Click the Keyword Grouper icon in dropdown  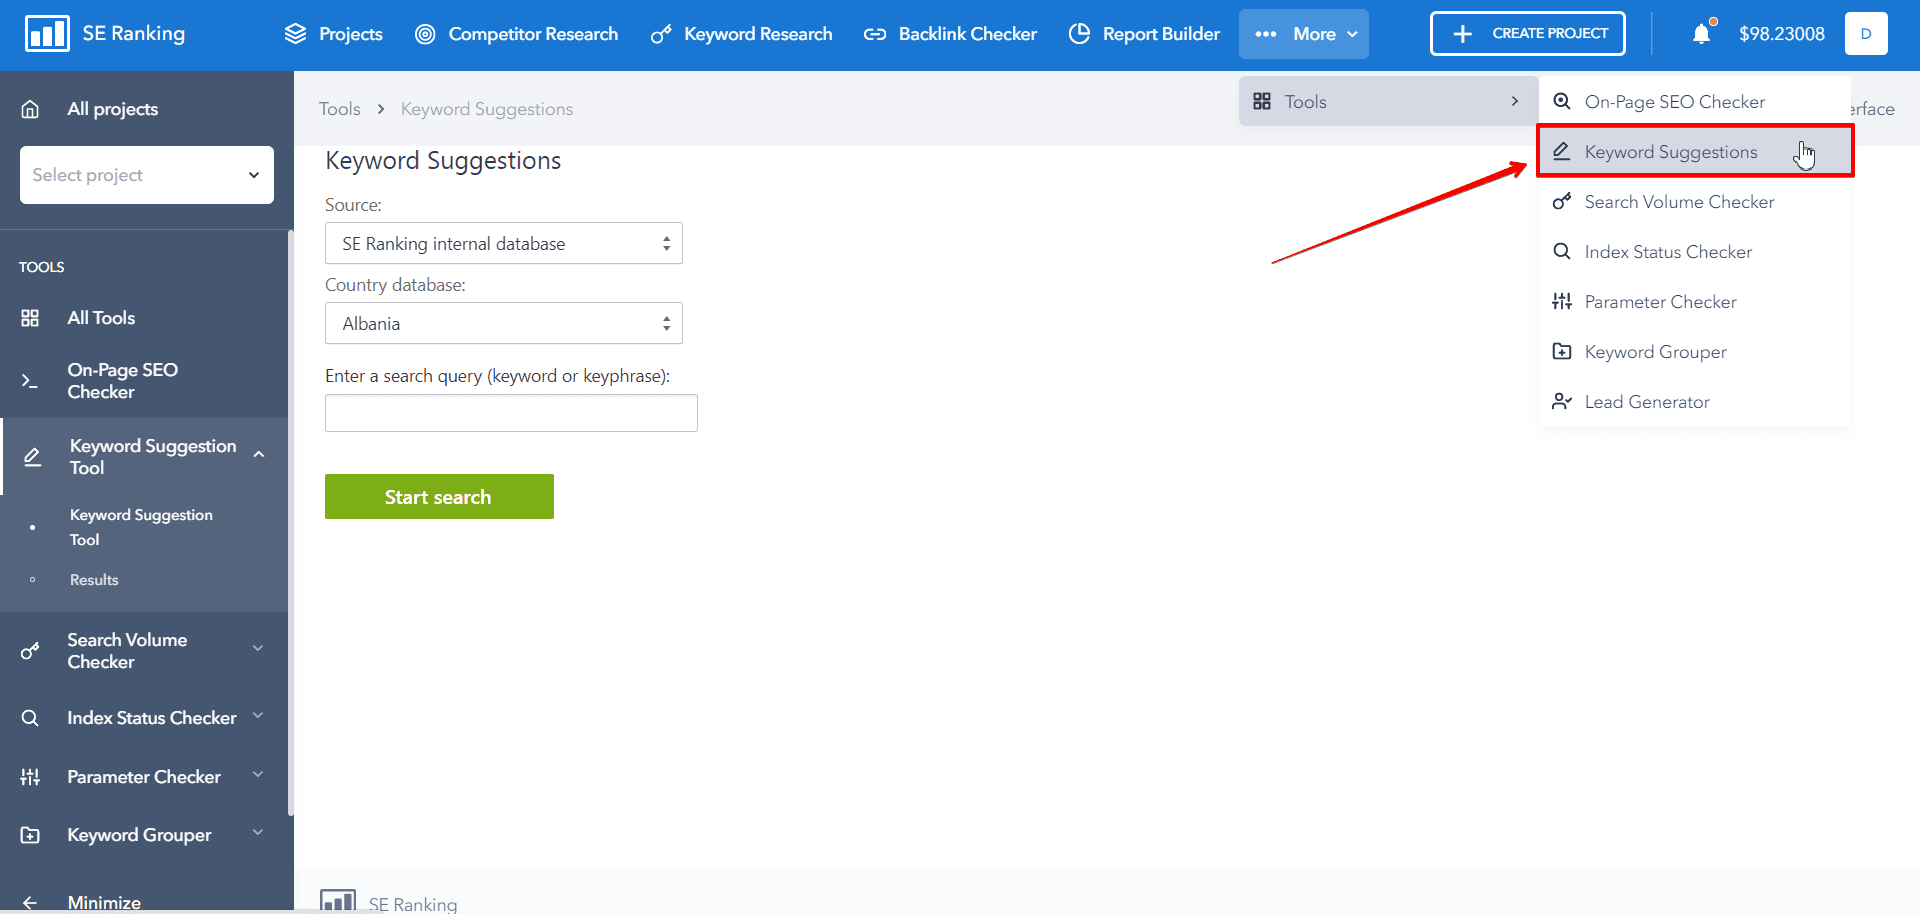1562,351
